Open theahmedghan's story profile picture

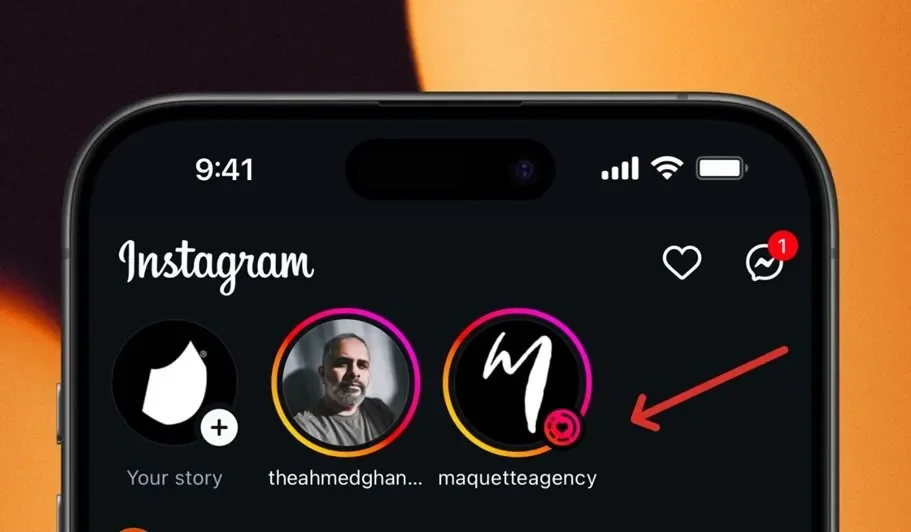346,382
